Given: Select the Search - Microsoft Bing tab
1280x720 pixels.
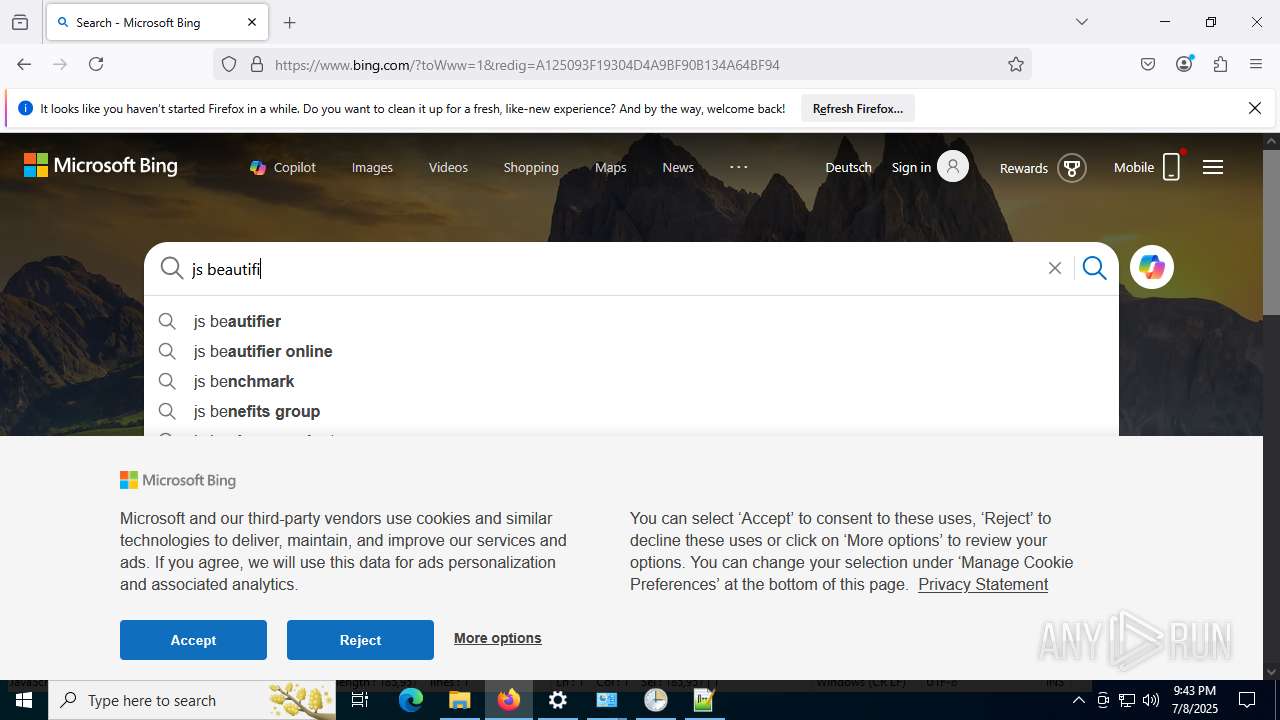Looking at the screenshot, I should click(x=156, y=22).
